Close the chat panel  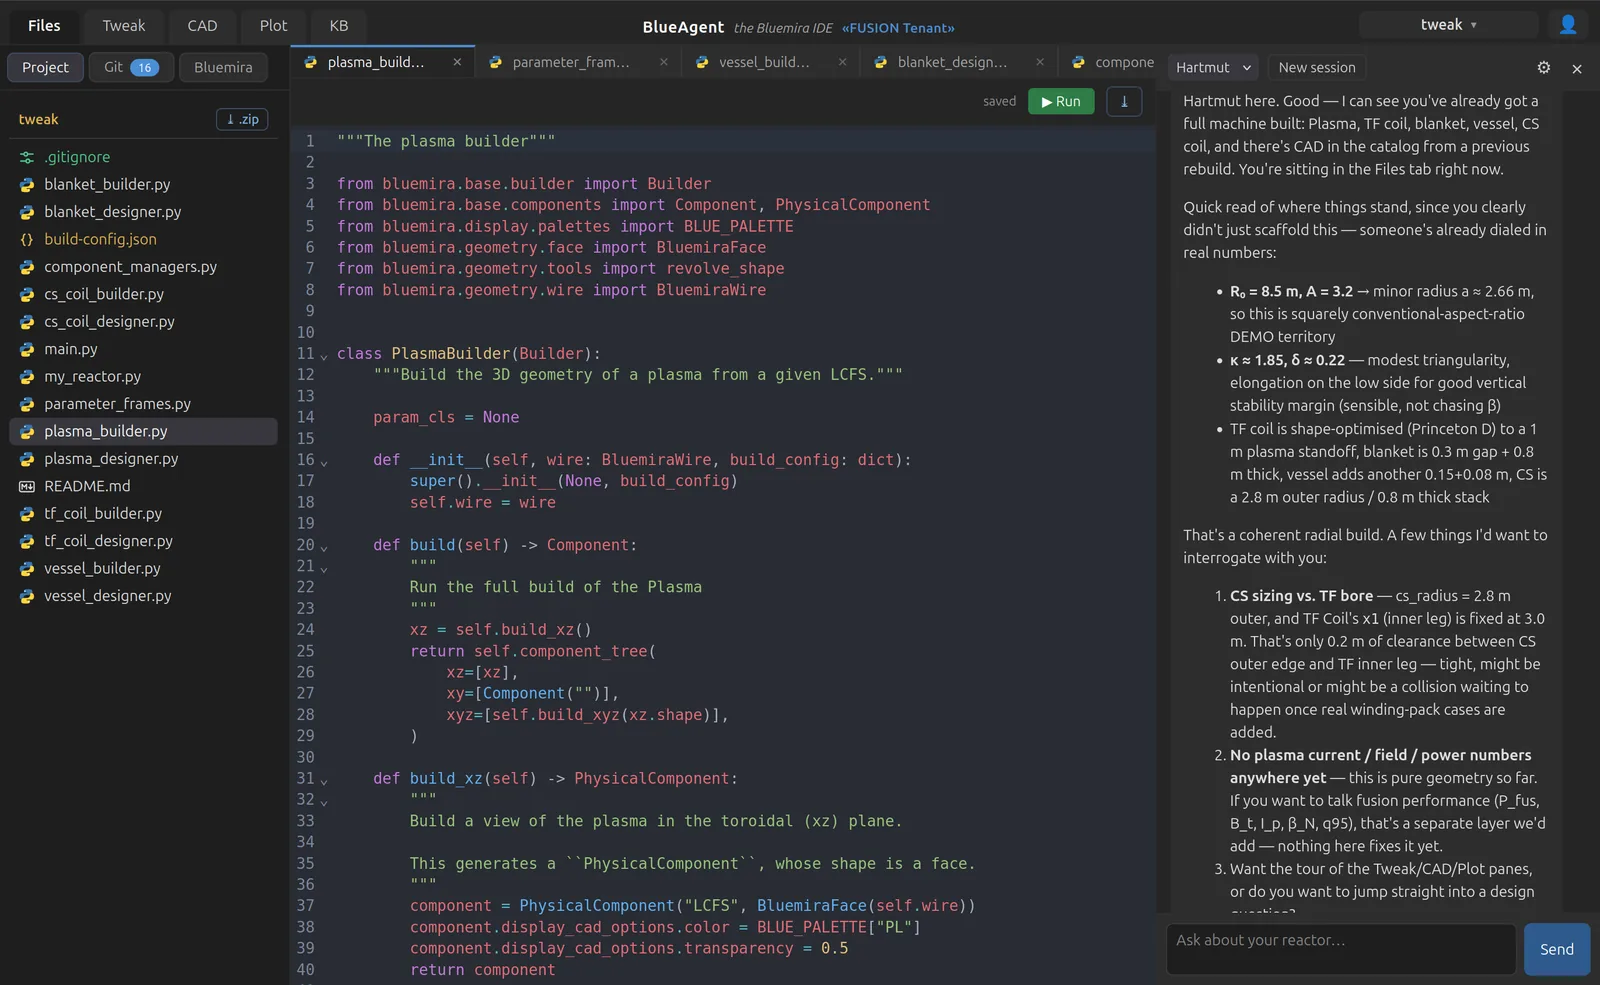click(1577, 69)
